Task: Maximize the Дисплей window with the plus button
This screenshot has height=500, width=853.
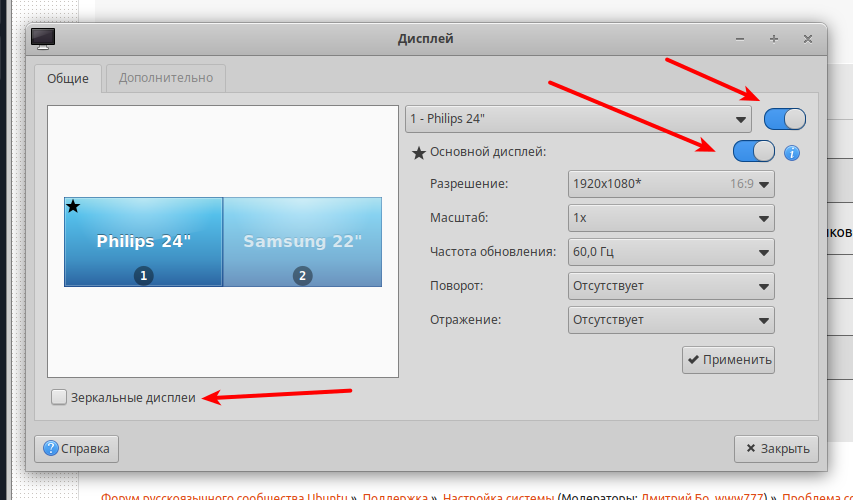Action: 774,39
